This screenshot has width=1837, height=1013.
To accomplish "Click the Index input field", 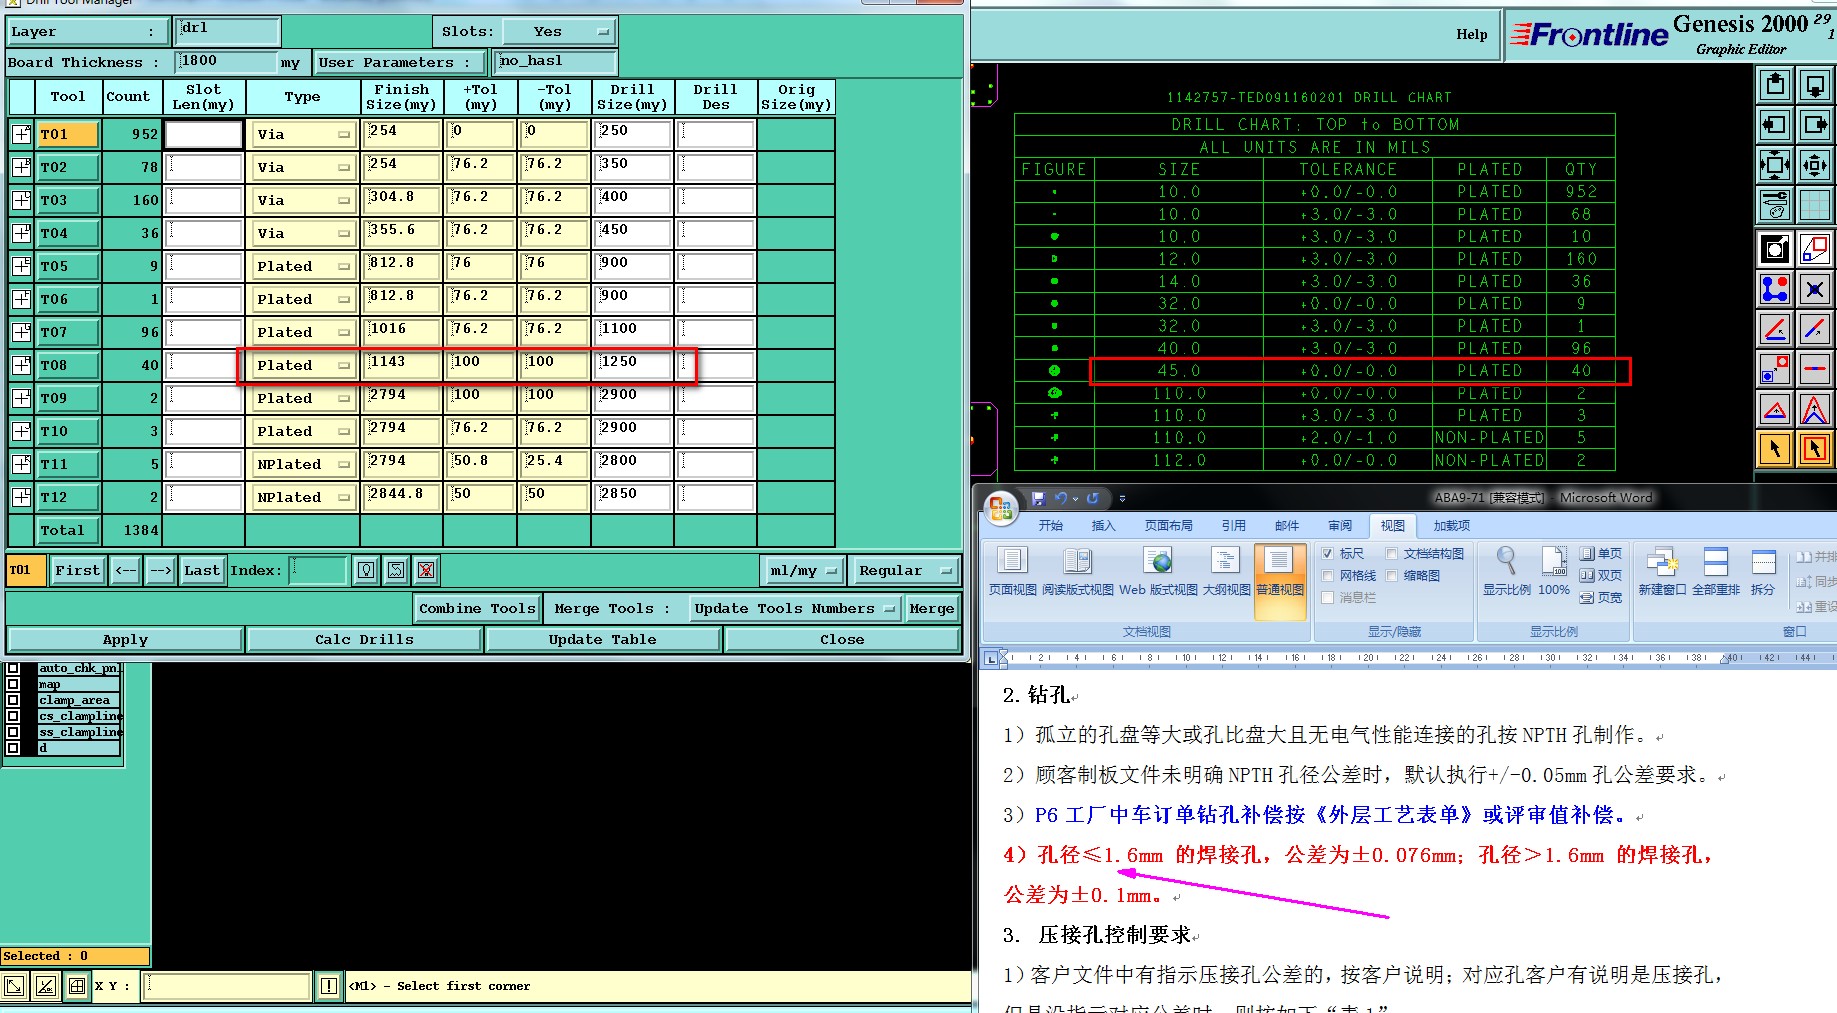I will click(x=318, y=570).
